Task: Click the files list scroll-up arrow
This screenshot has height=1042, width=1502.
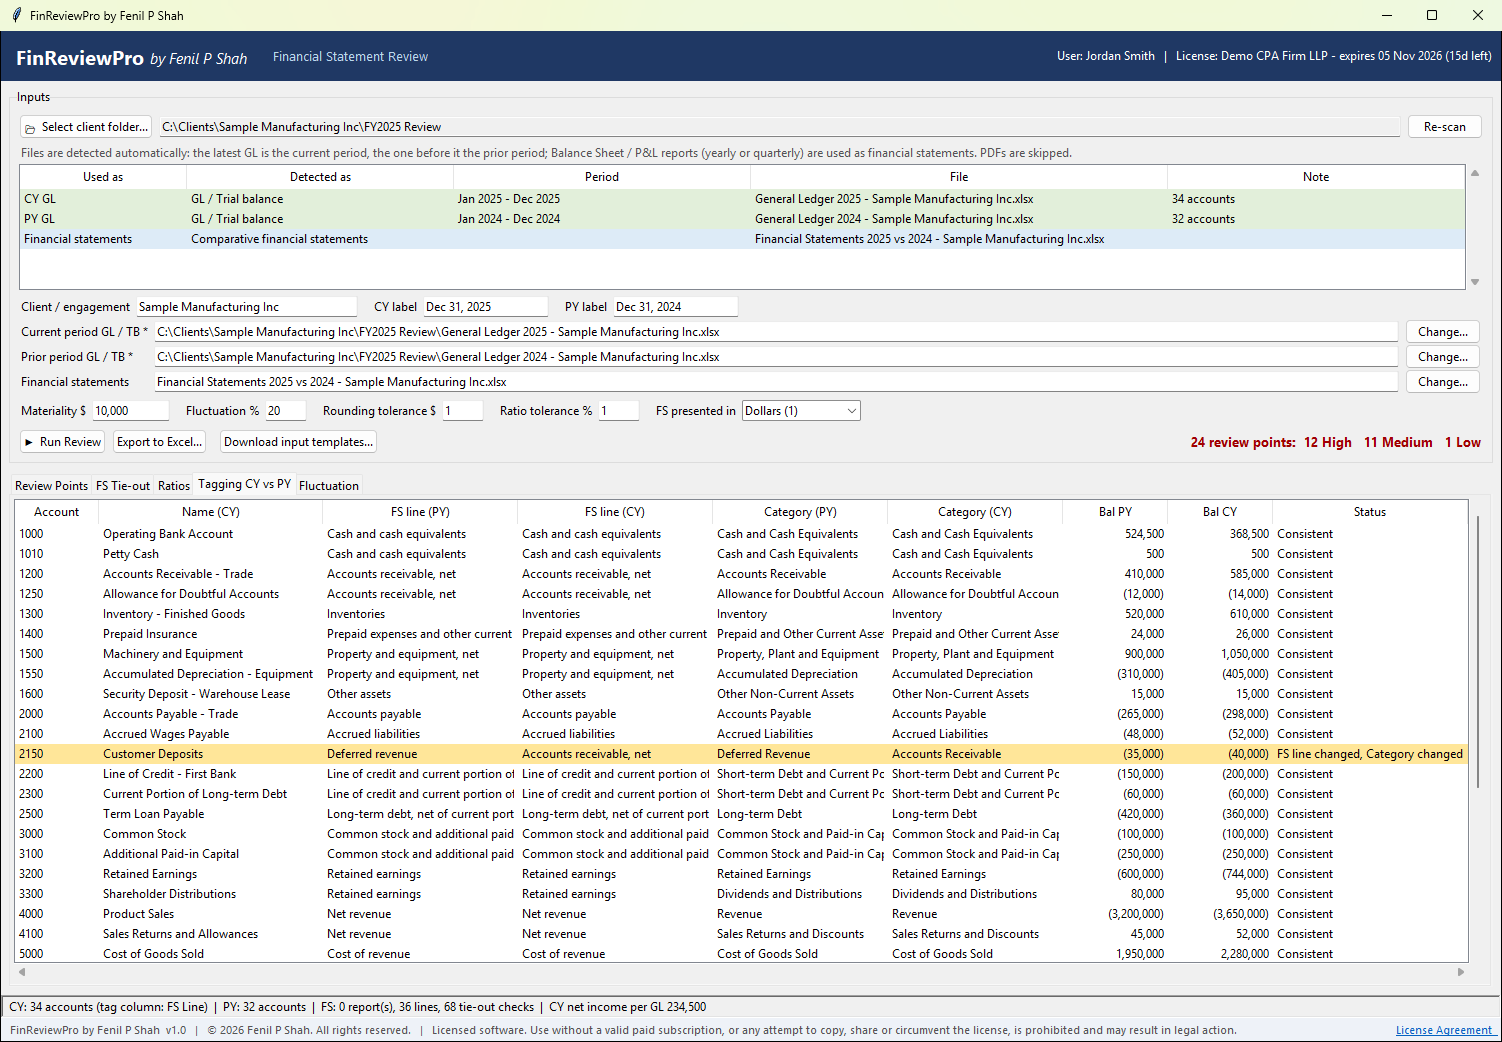Action: point(1475,173)
